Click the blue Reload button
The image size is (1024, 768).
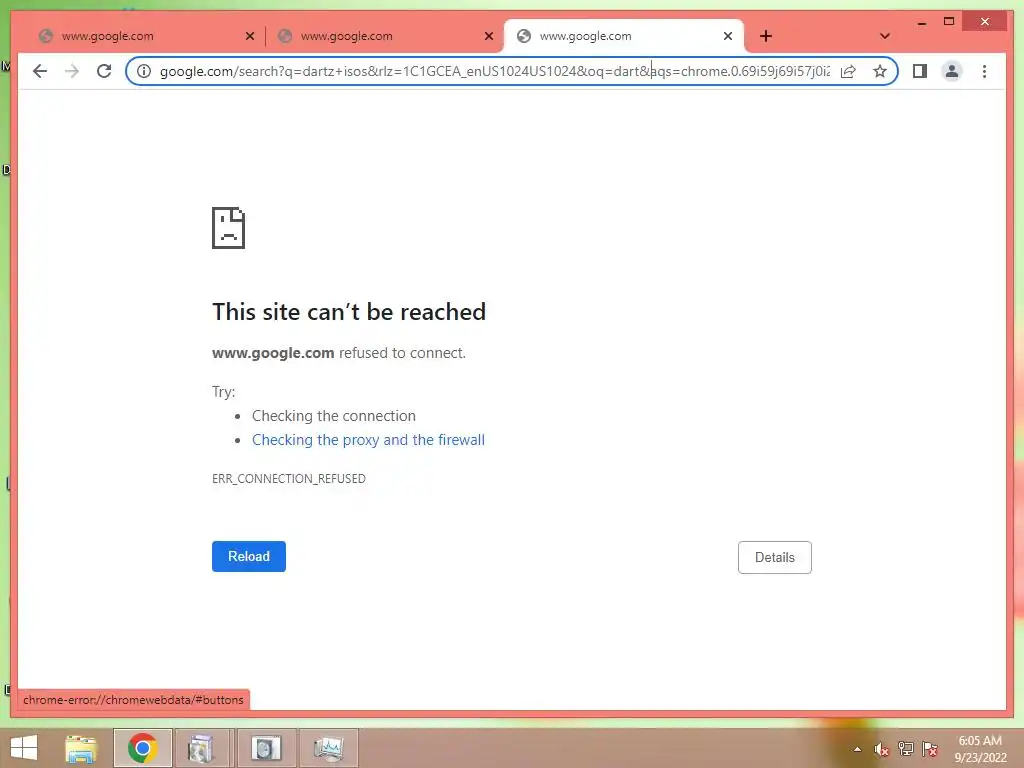(x=249, y=556)
